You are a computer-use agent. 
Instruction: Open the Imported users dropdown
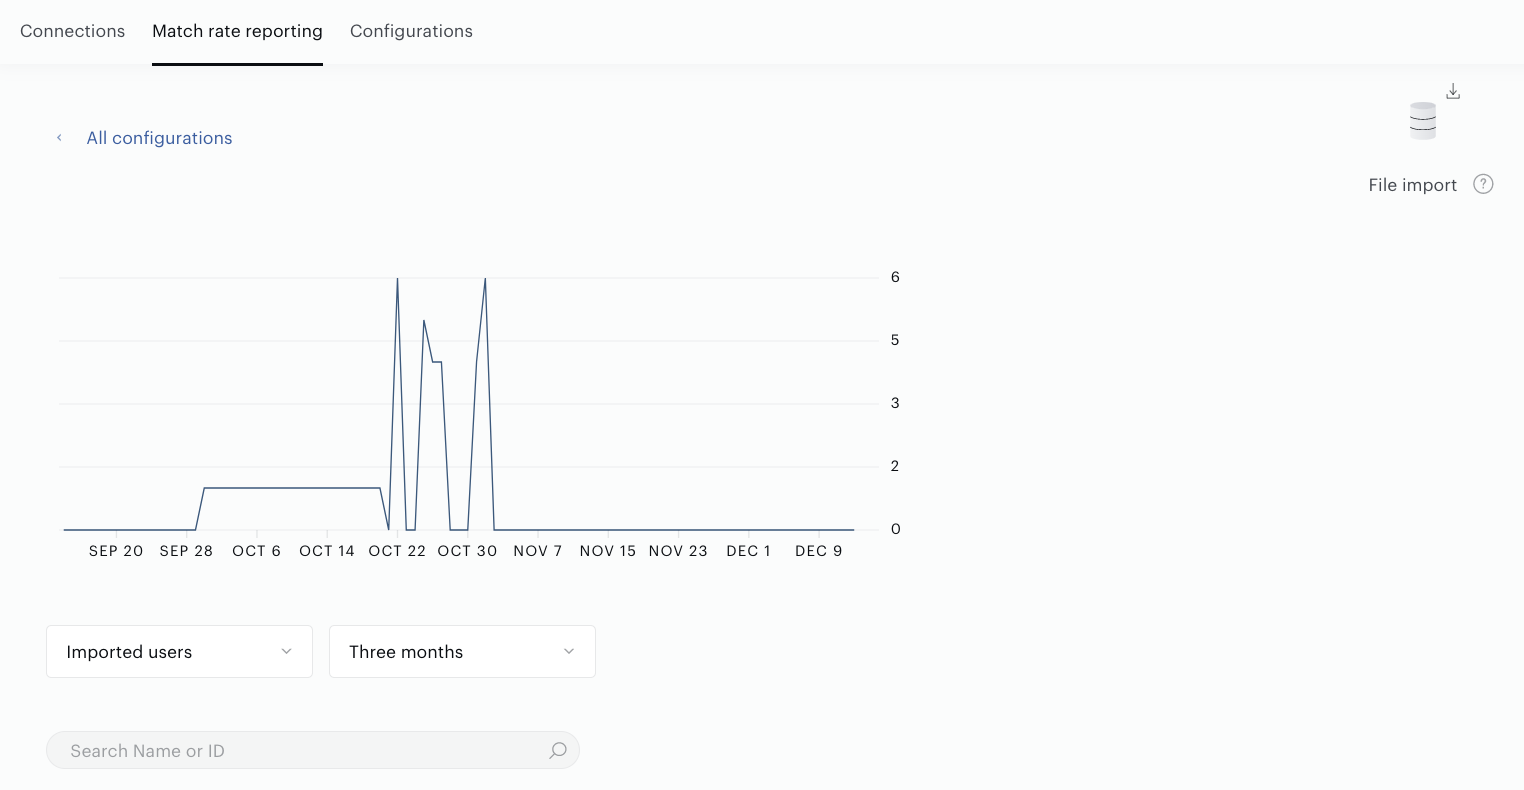click(x=179, y=652)
